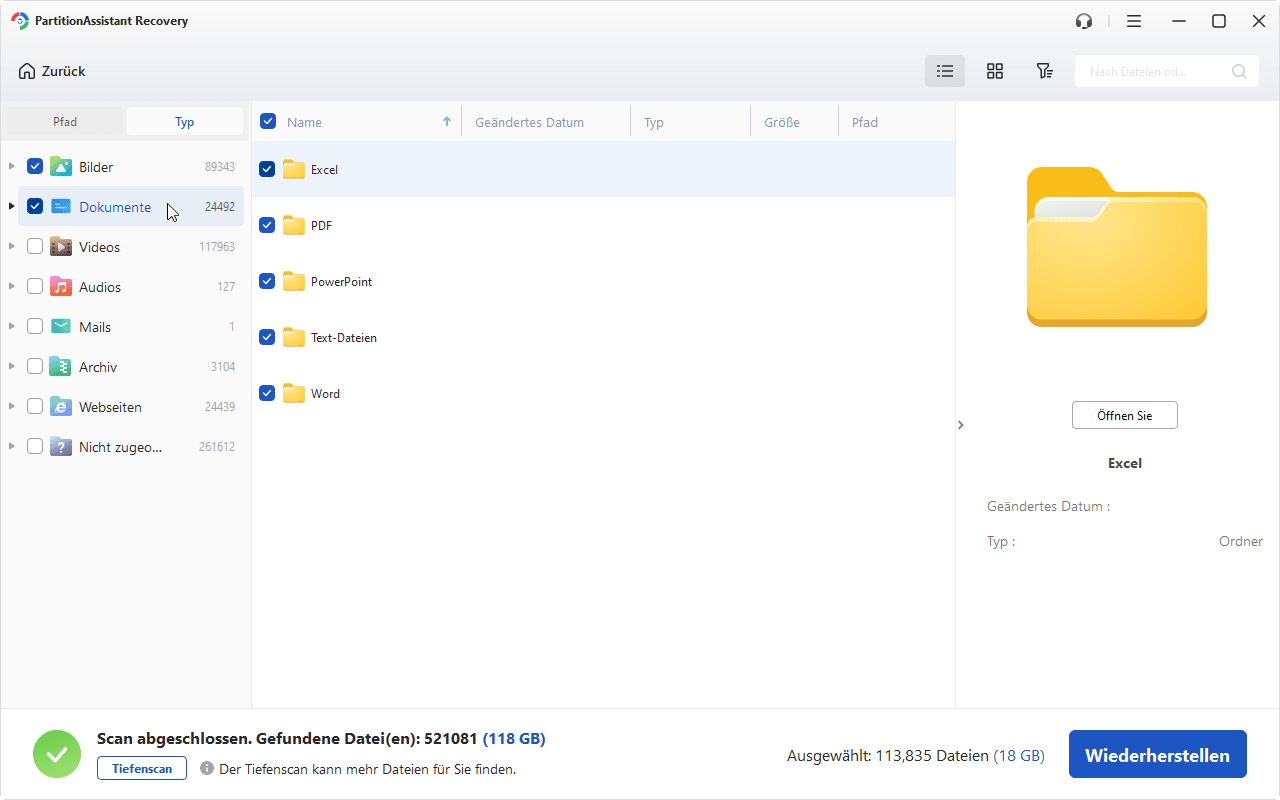Select the Text-Dateien folder row
1280x800 pixels.
[604, 338]
